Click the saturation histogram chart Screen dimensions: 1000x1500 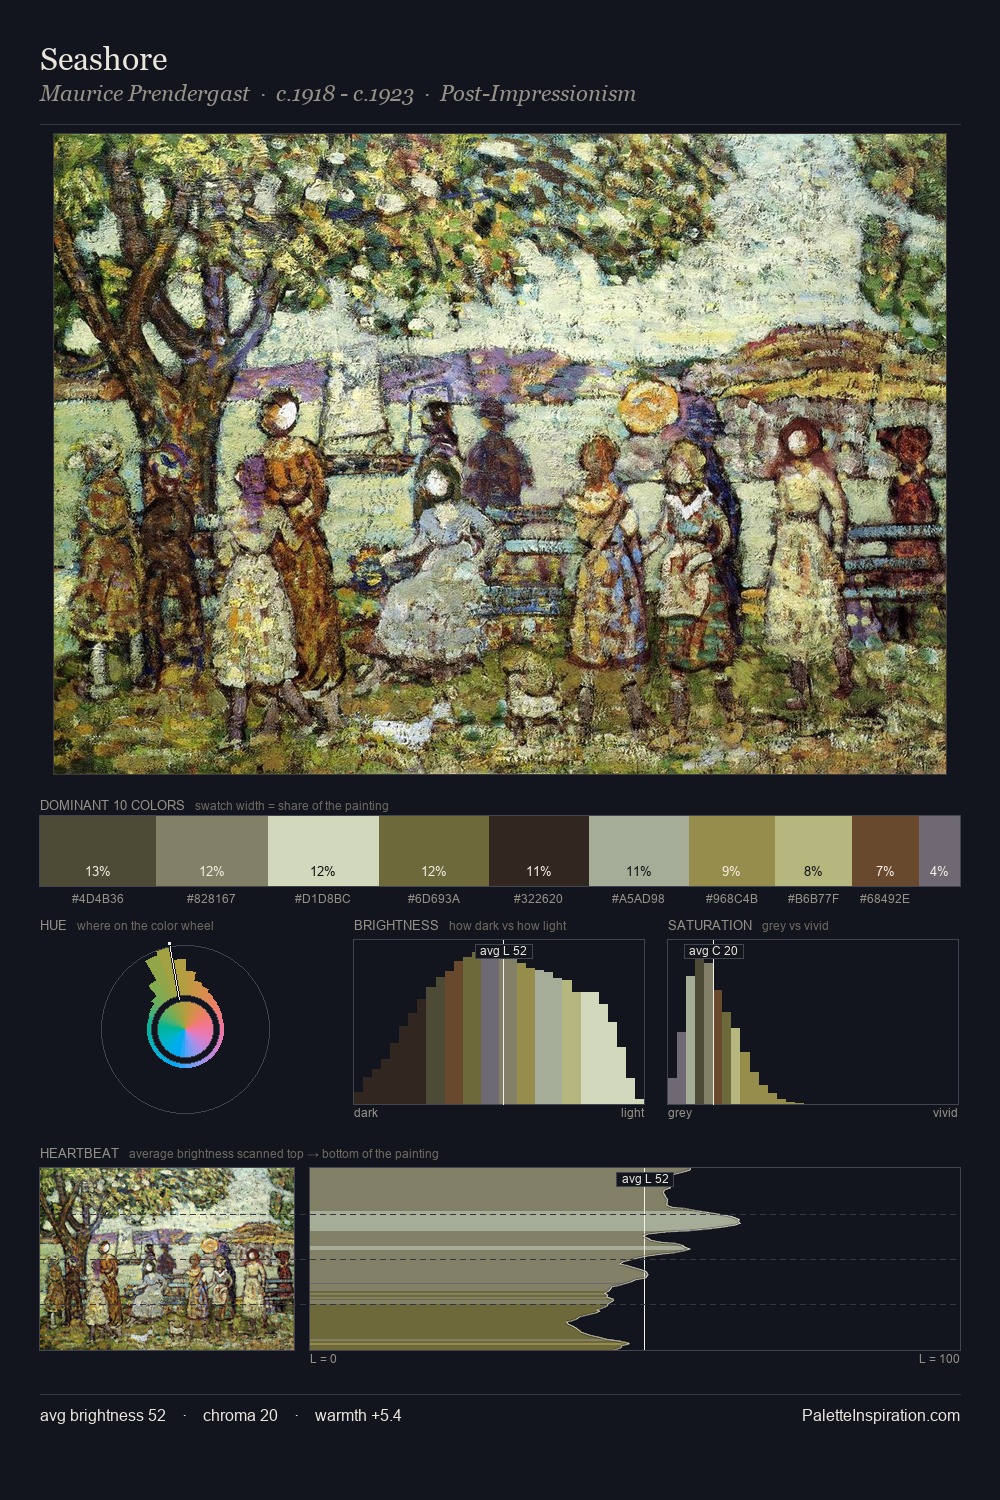coord(813,1022)
